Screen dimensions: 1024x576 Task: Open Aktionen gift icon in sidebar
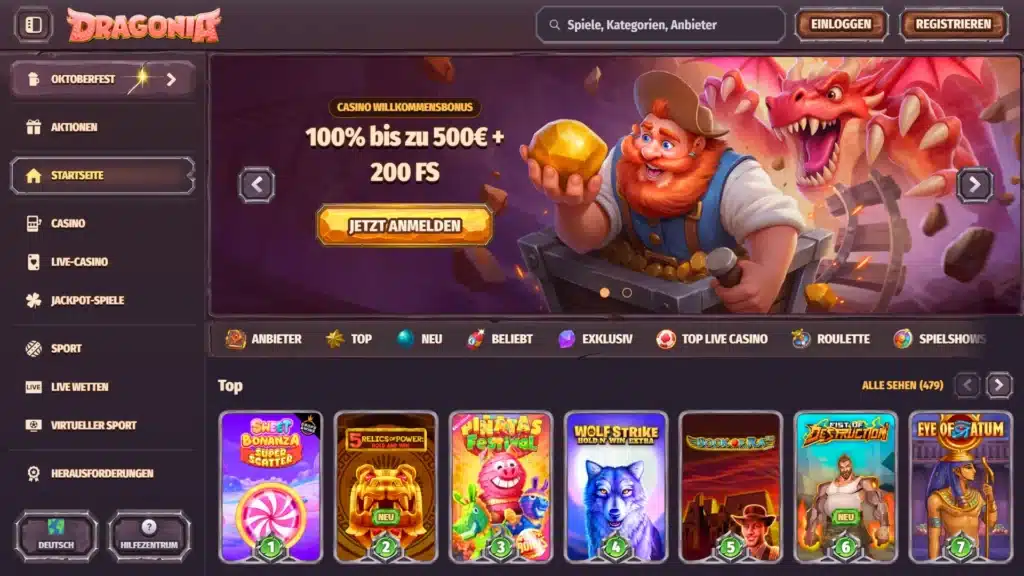point(33,127)
